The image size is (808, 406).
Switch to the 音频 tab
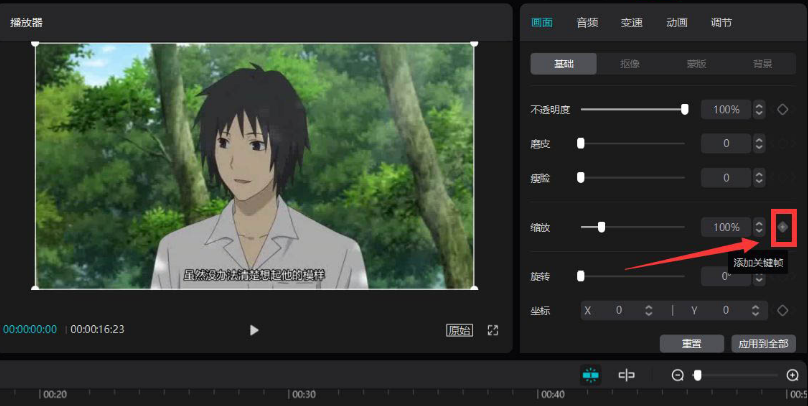tap(587, 23)
